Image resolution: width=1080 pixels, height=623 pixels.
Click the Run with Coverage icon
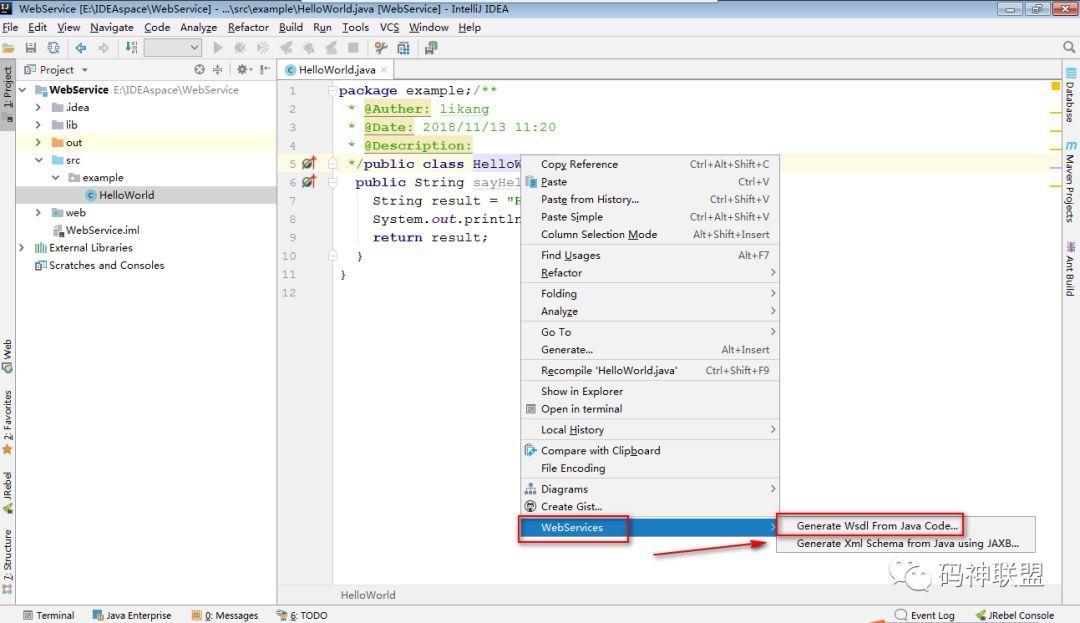coord(262,47)
